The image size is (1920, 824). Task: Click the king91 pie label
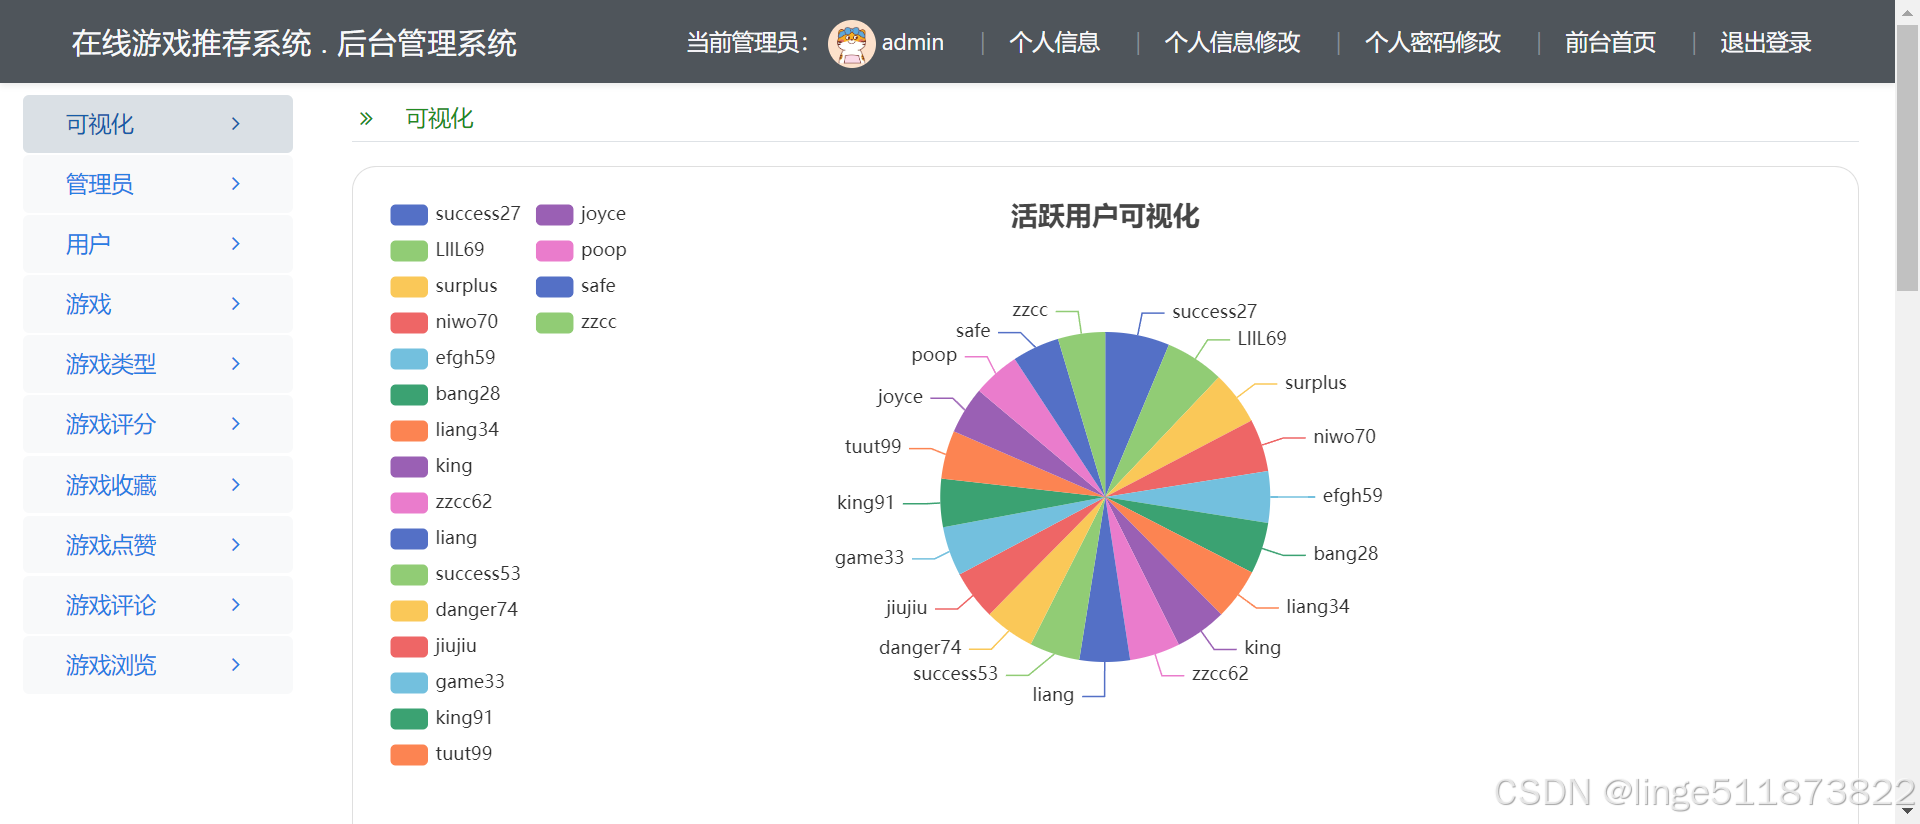(x=865, y=503)
